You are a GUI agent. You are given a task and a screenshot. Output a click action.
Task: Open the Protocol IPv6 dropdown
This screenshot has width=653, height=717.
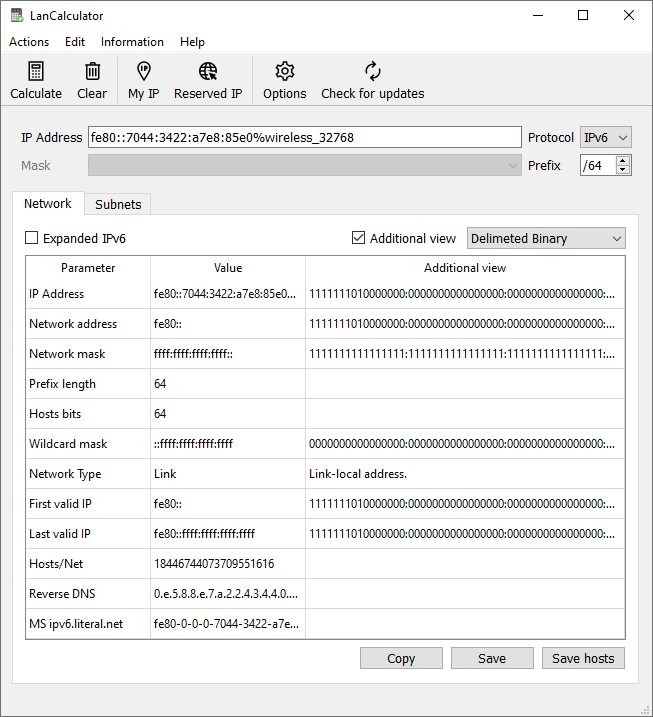pyautogui.click(x=605, y=137)
